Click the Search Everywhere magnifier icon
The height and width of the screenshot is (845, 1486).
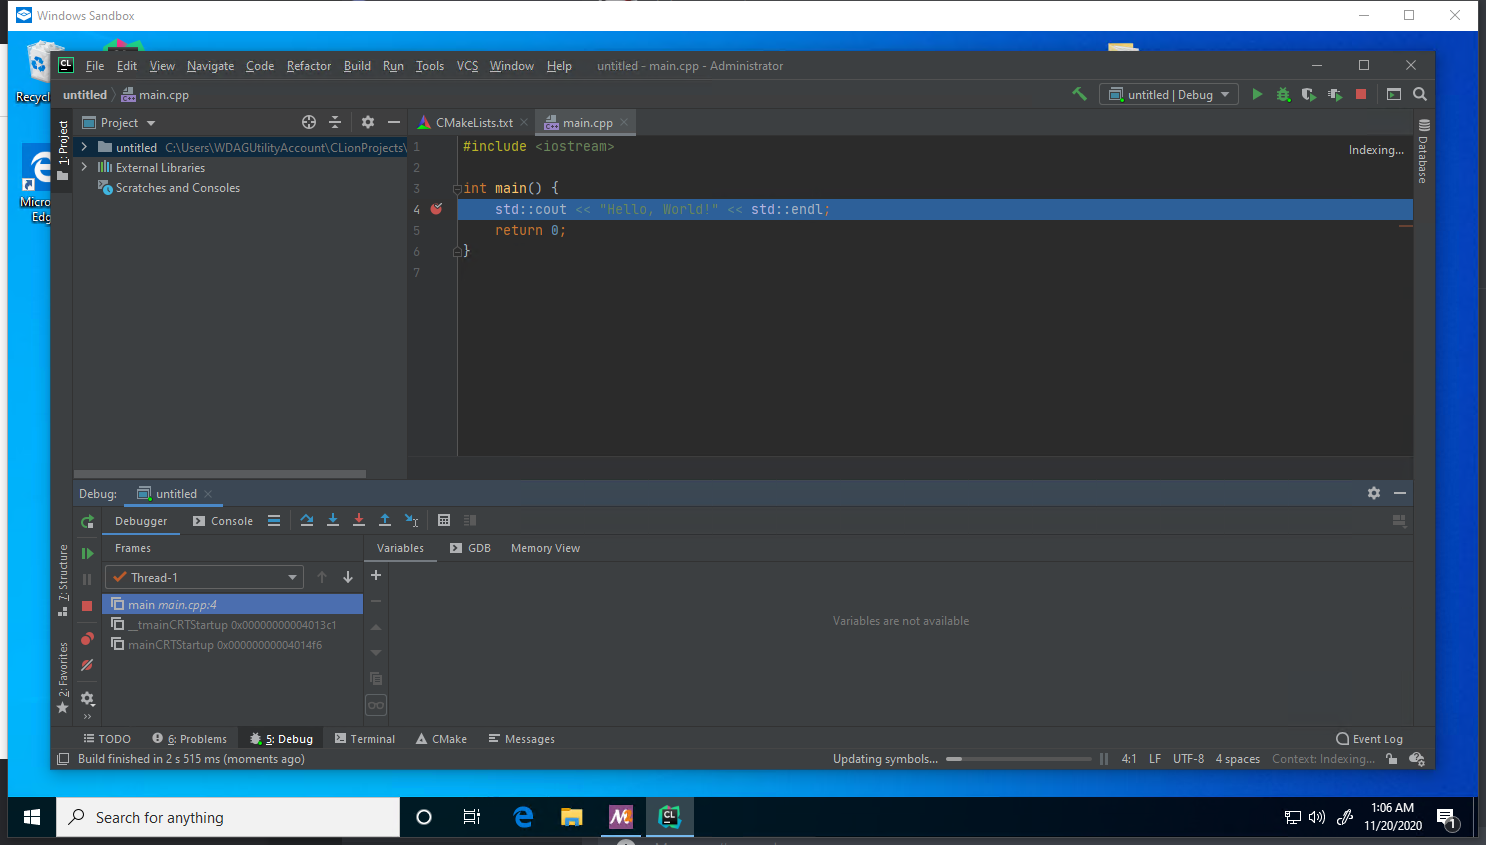(x=1419, y=94)
